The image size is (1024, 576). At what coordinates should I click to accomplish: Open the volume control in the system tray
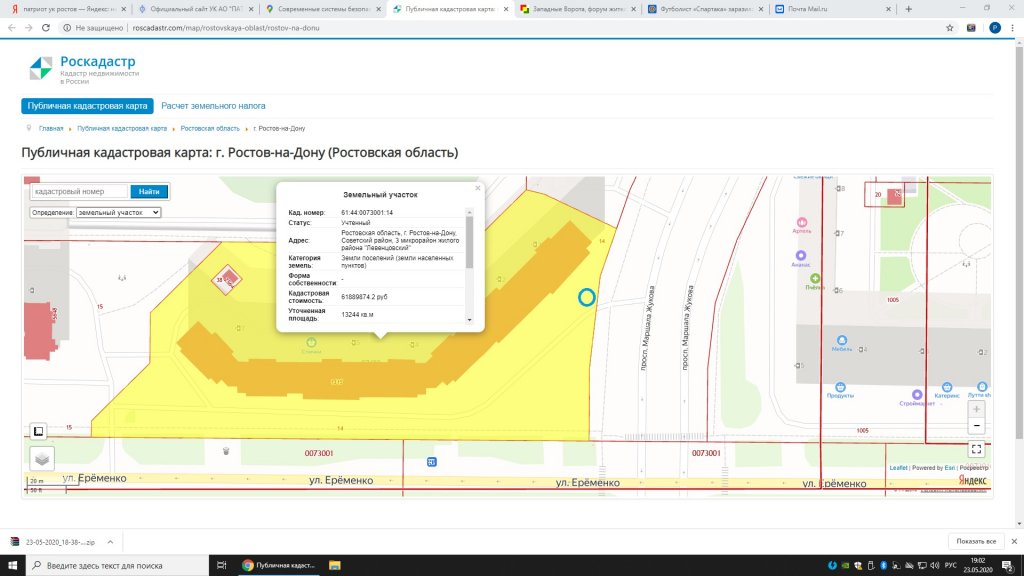pyautogui.click(x=935, y=566)
